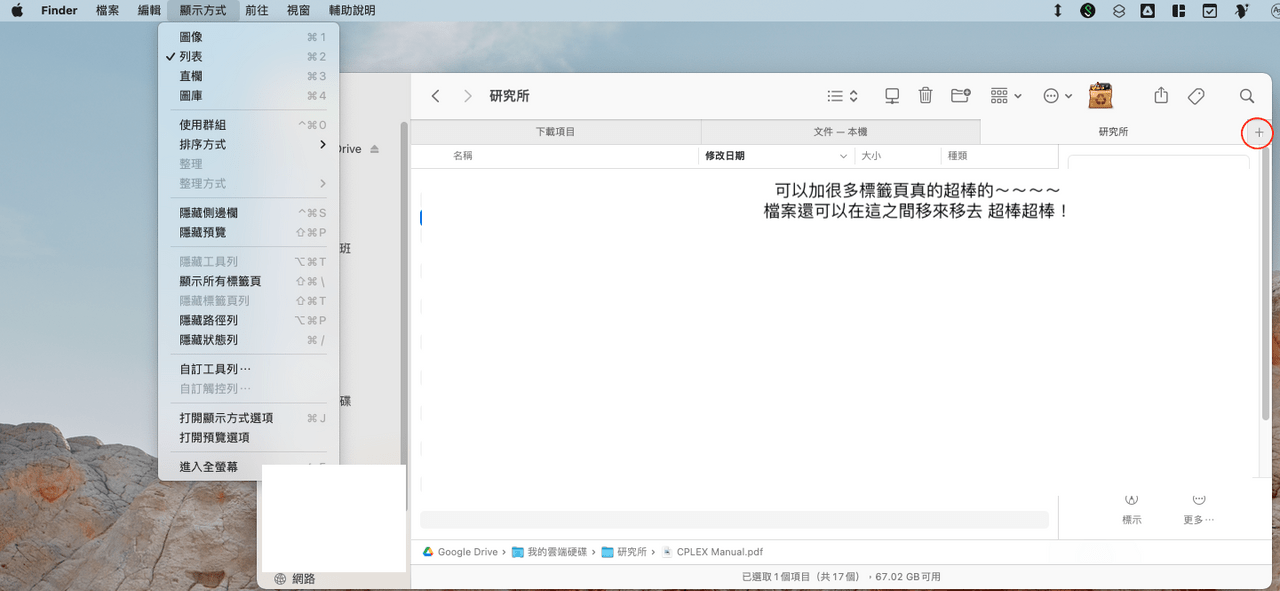Open the ellipsis action dropdown in toolbar
The image size is (1280, 591).
tap(1057, 96)
